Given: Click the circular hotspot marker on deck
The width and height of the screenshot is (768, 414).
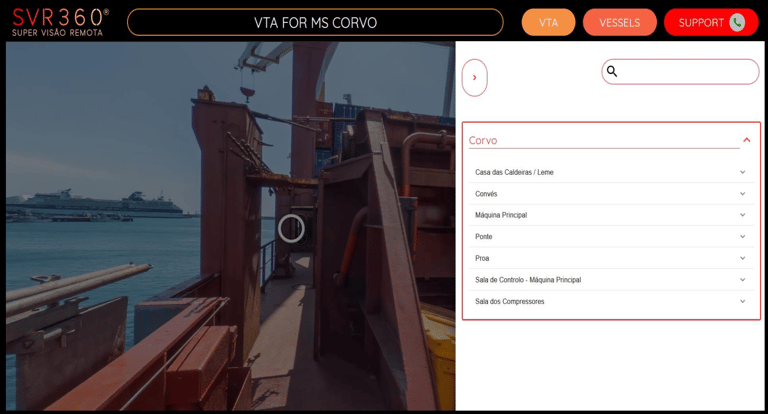Looking at the screenshot, I should tap(291, 228).
